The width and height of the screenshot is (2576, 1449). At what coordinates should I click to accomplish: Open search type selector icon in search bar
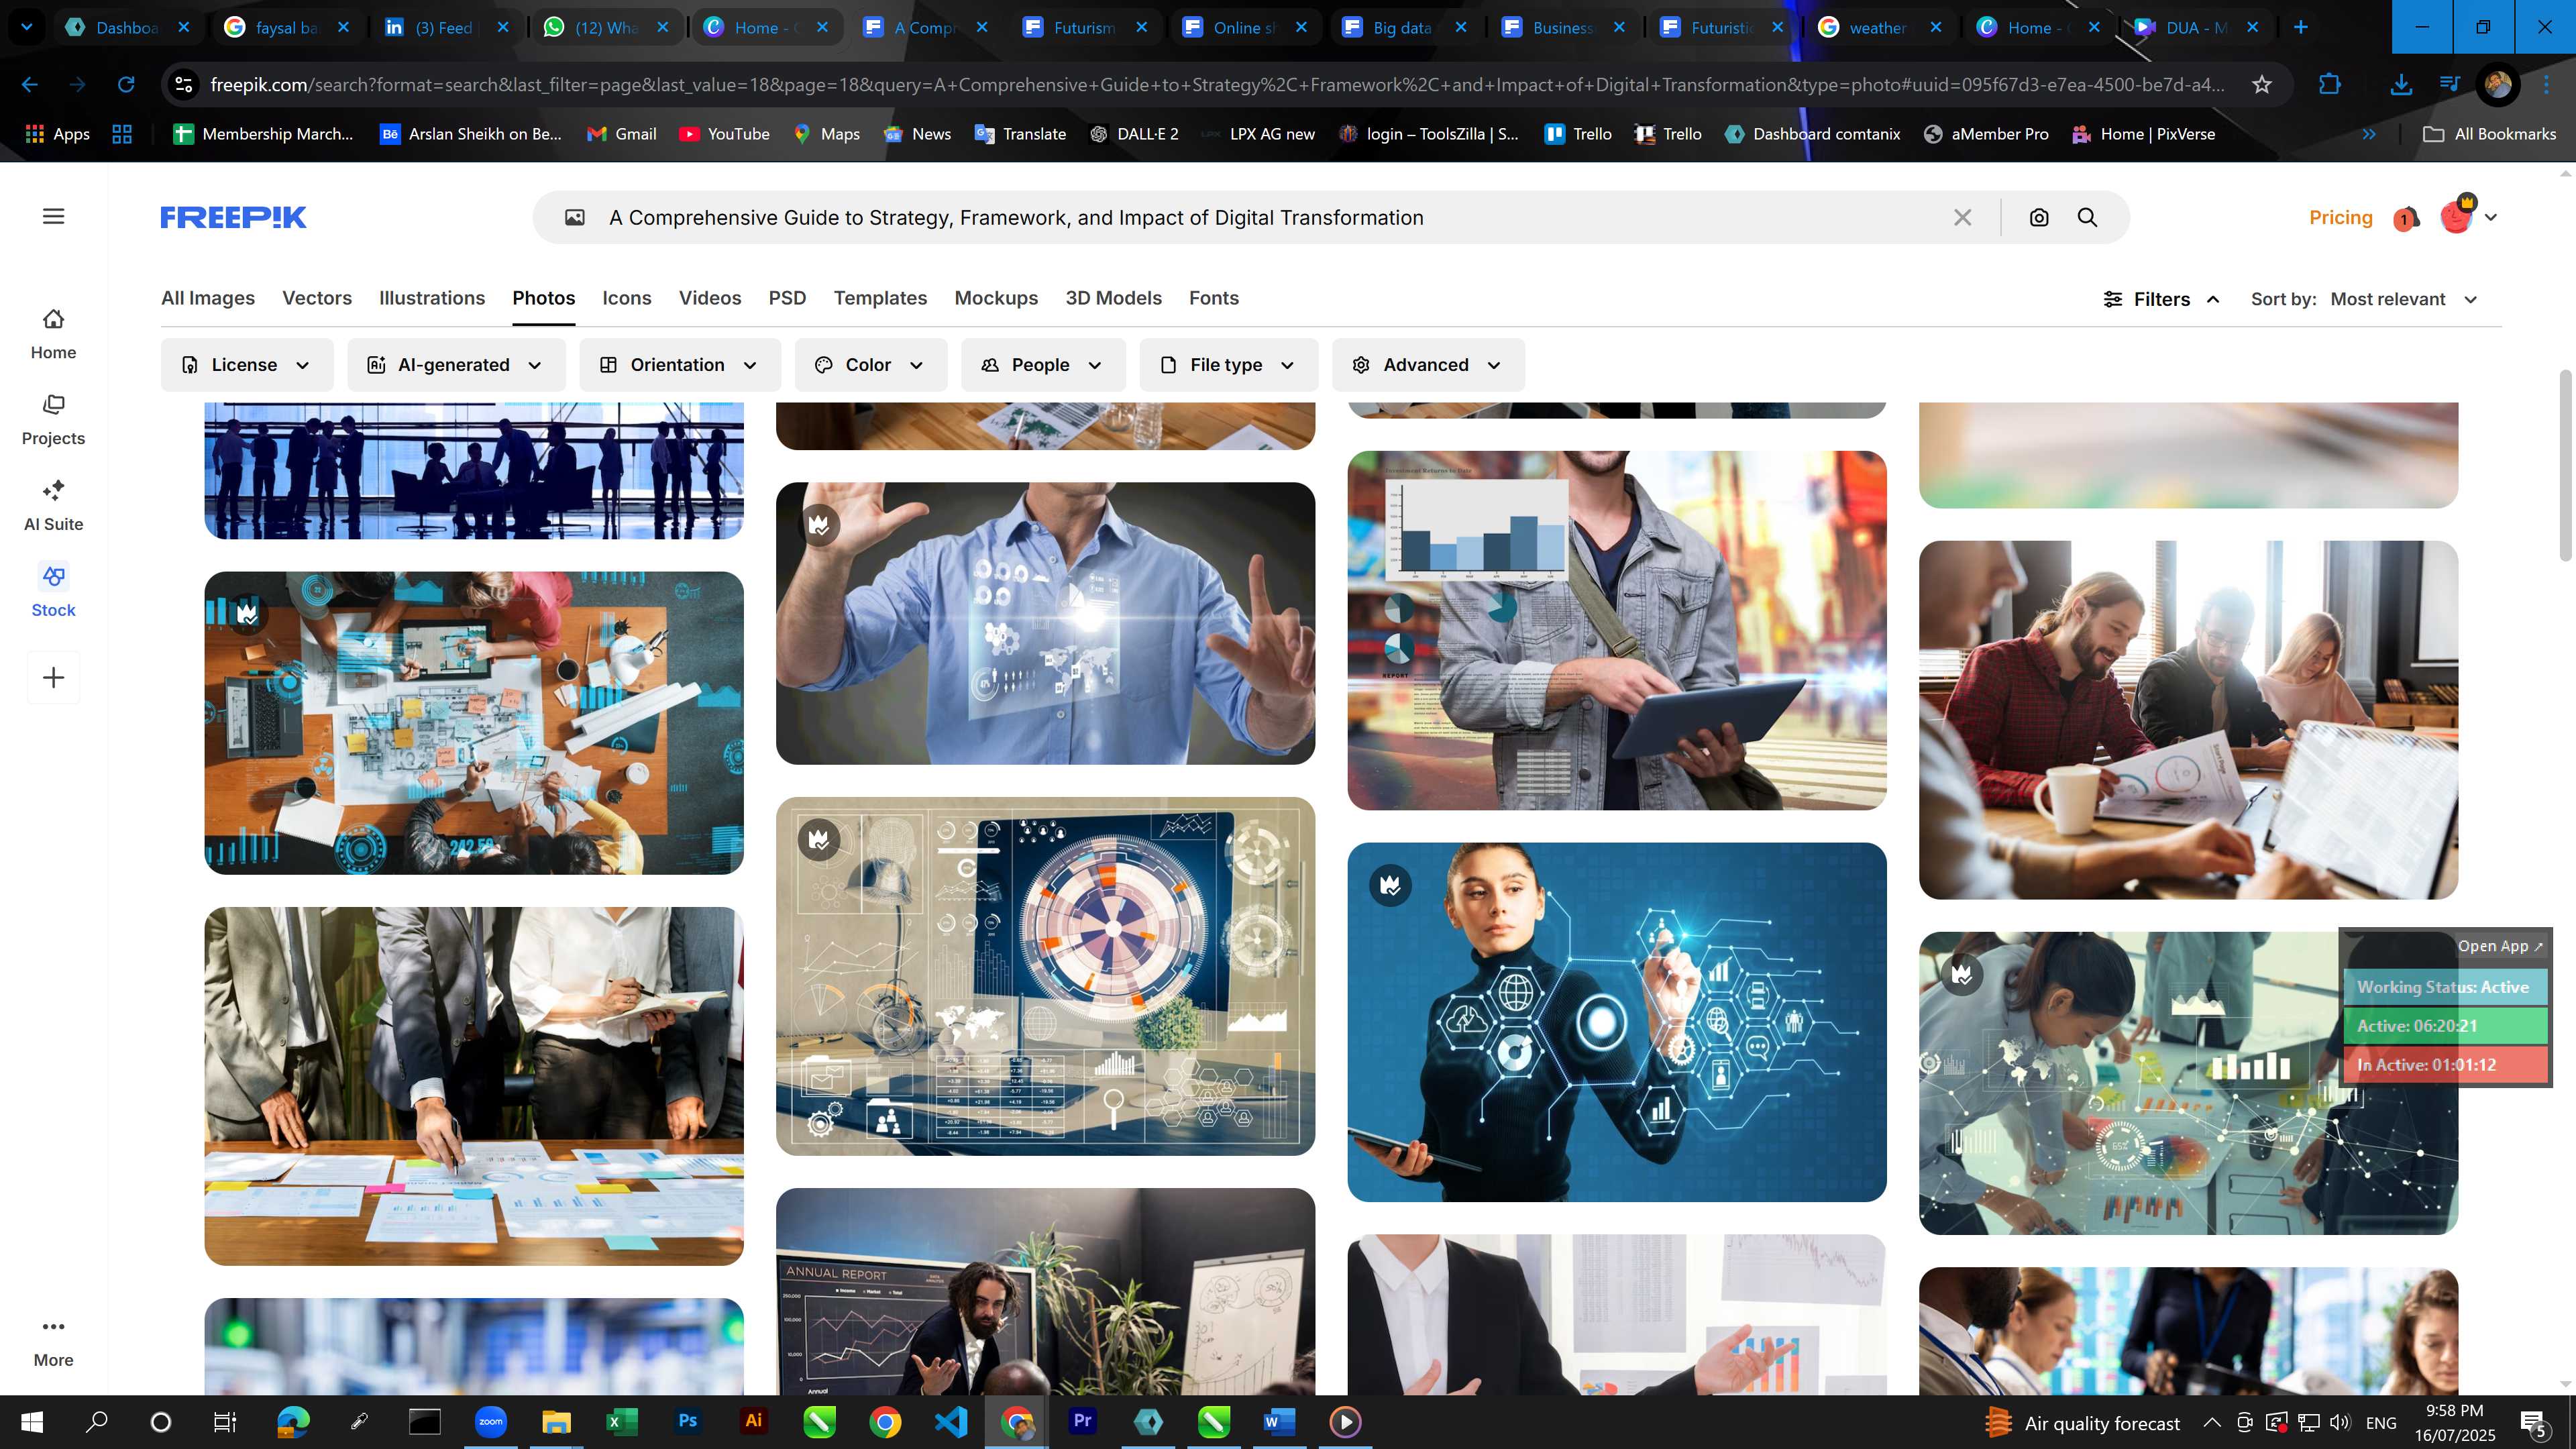pyautogui.click(x=575, y=217)
